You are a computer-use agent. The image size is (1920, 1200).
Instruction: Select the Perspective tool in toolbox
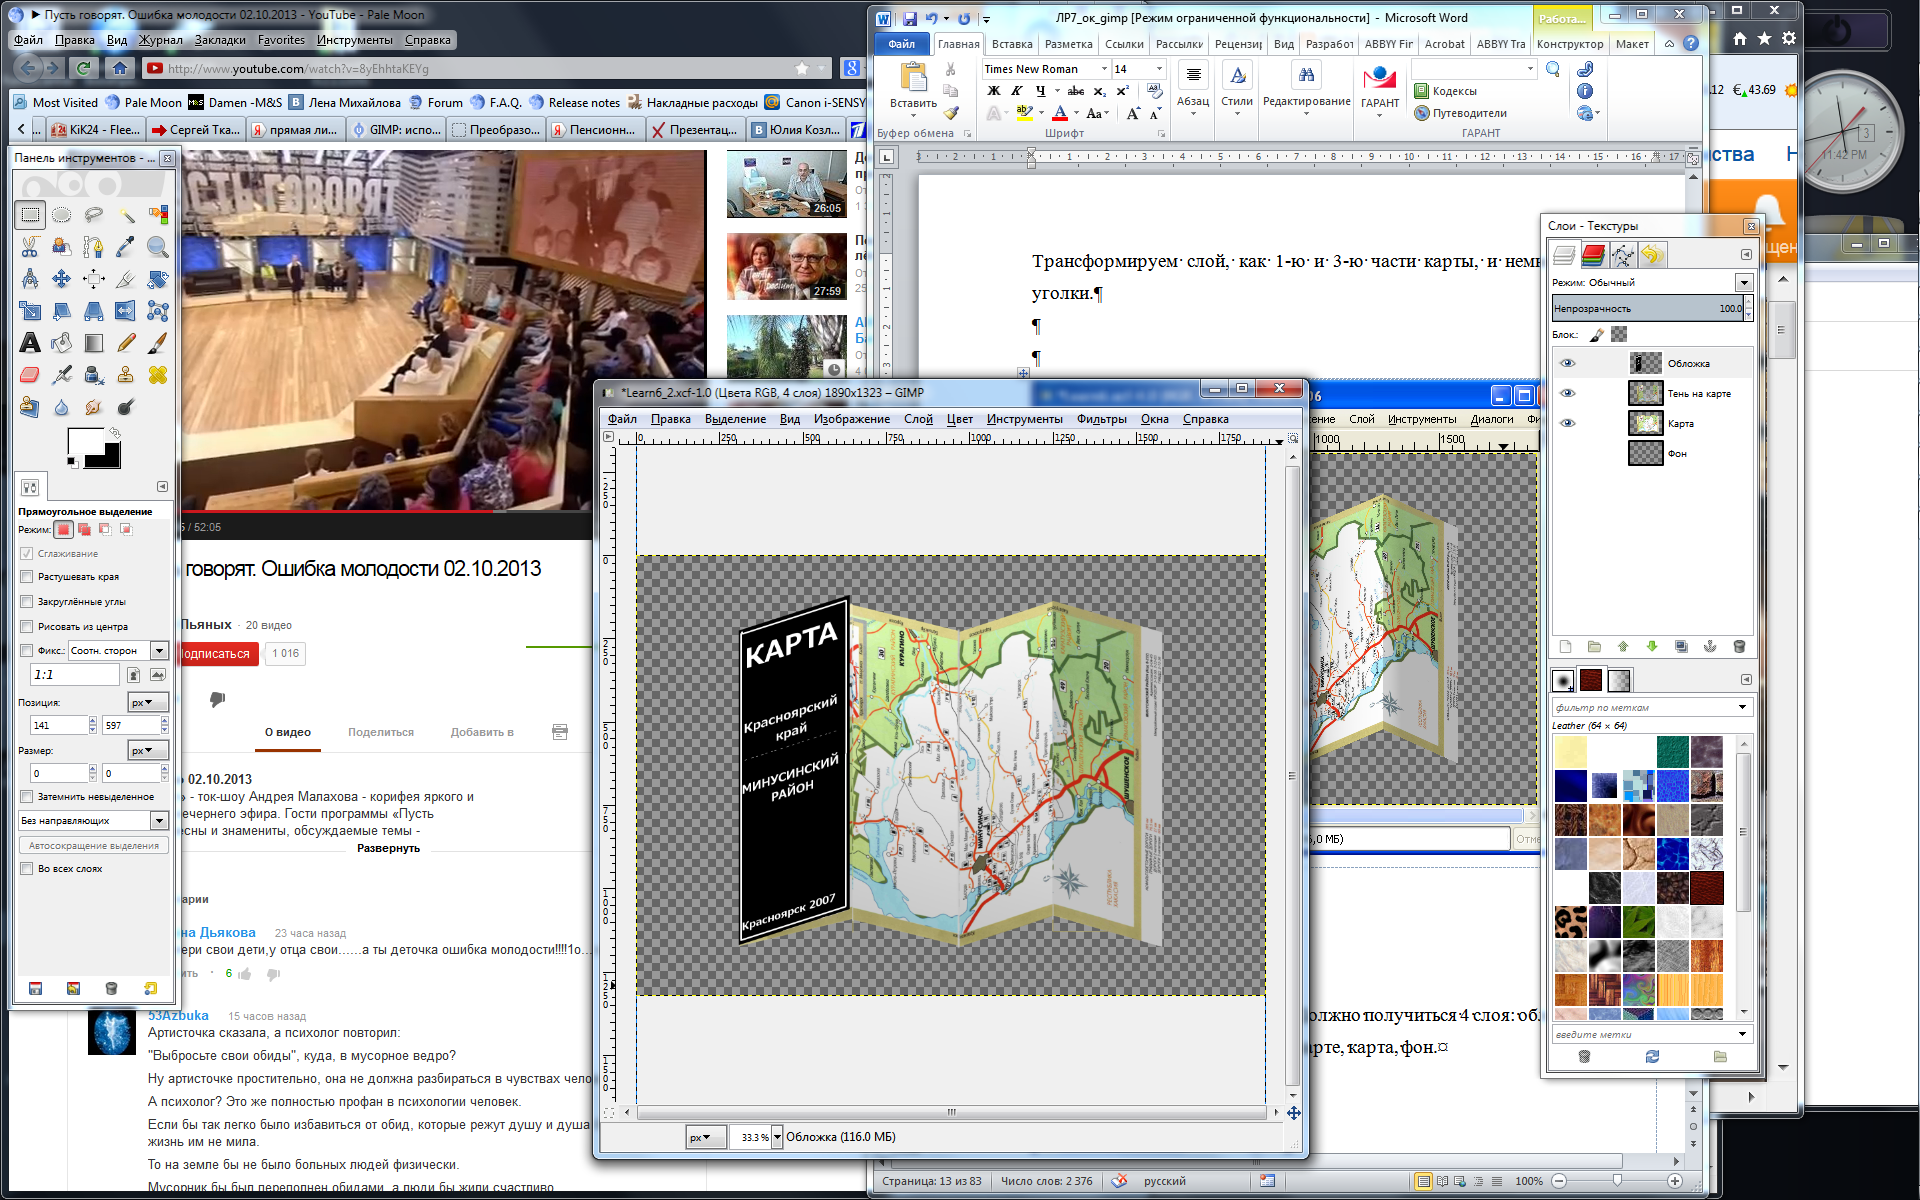(x=94, y=310)
